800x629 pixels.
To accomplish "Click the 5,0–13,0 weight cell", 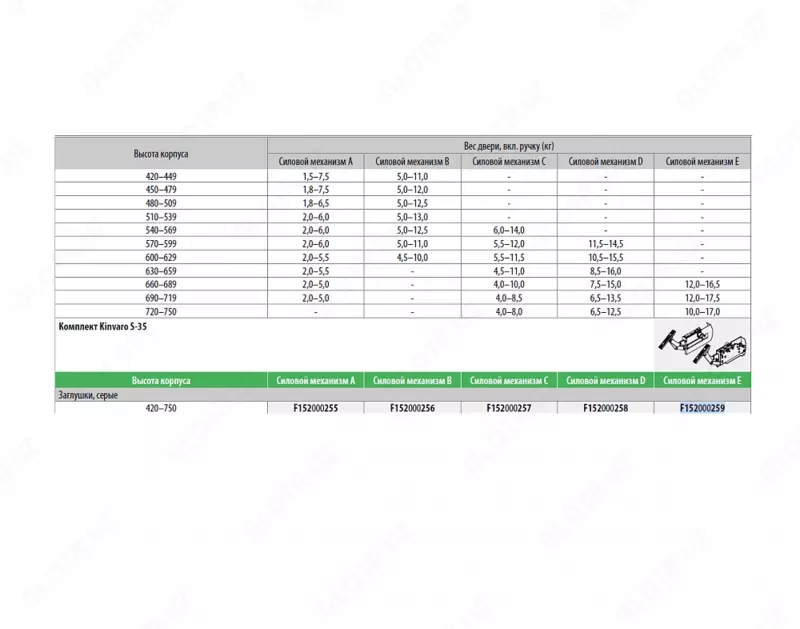I will click(x=412, y=216).
